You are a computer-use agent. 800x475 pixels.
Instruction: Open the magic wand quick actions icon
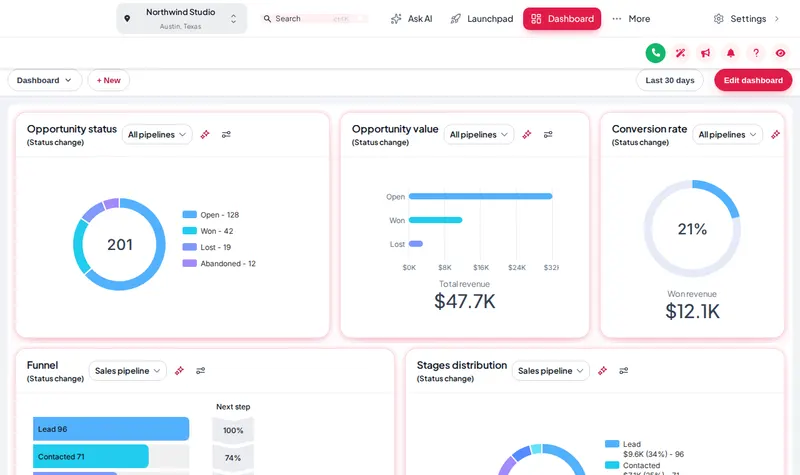click(x=680, y=53)
